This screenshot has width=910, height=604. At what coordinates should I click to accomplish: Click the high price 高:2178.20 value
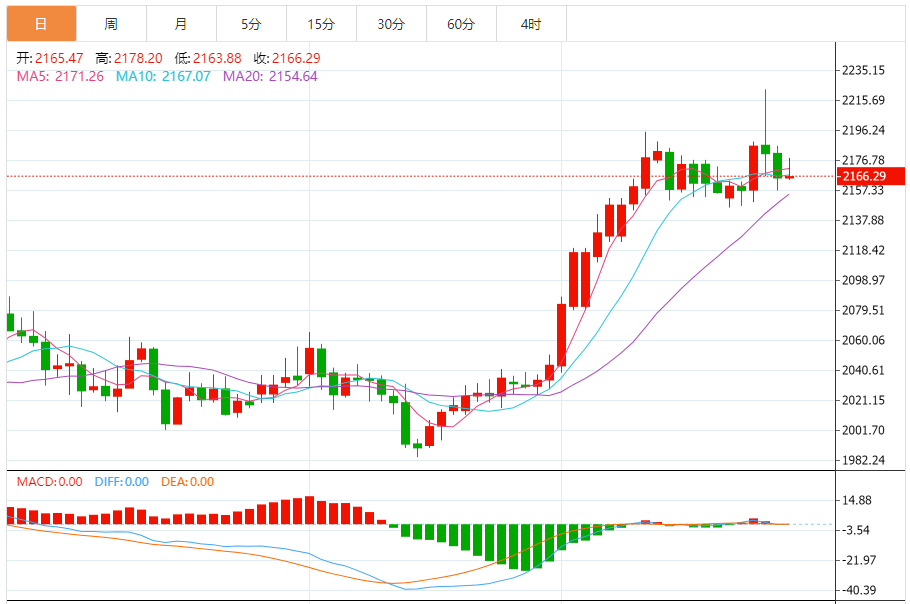click(x=129, y=58)
